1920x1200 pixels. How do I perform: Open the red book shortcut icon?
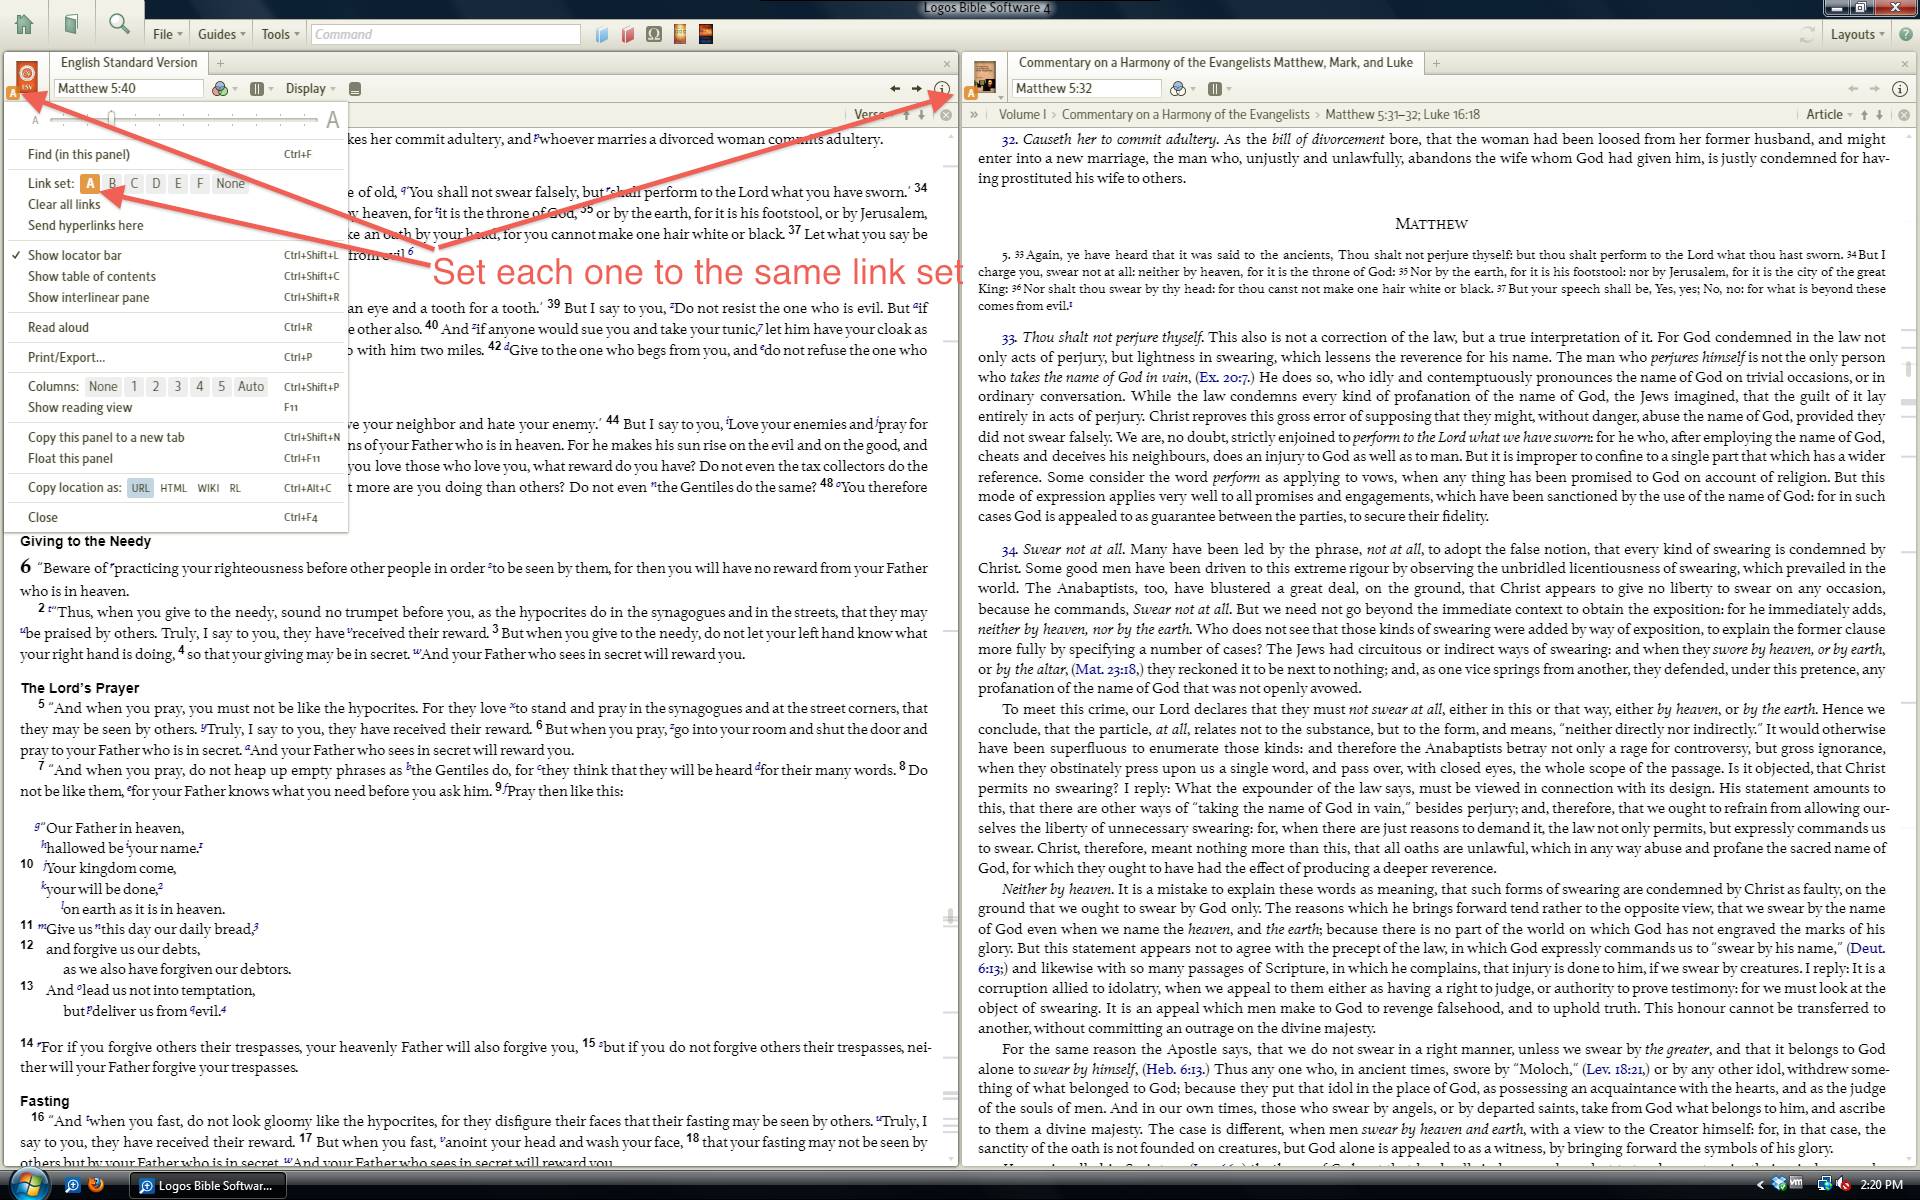point(628,34)
